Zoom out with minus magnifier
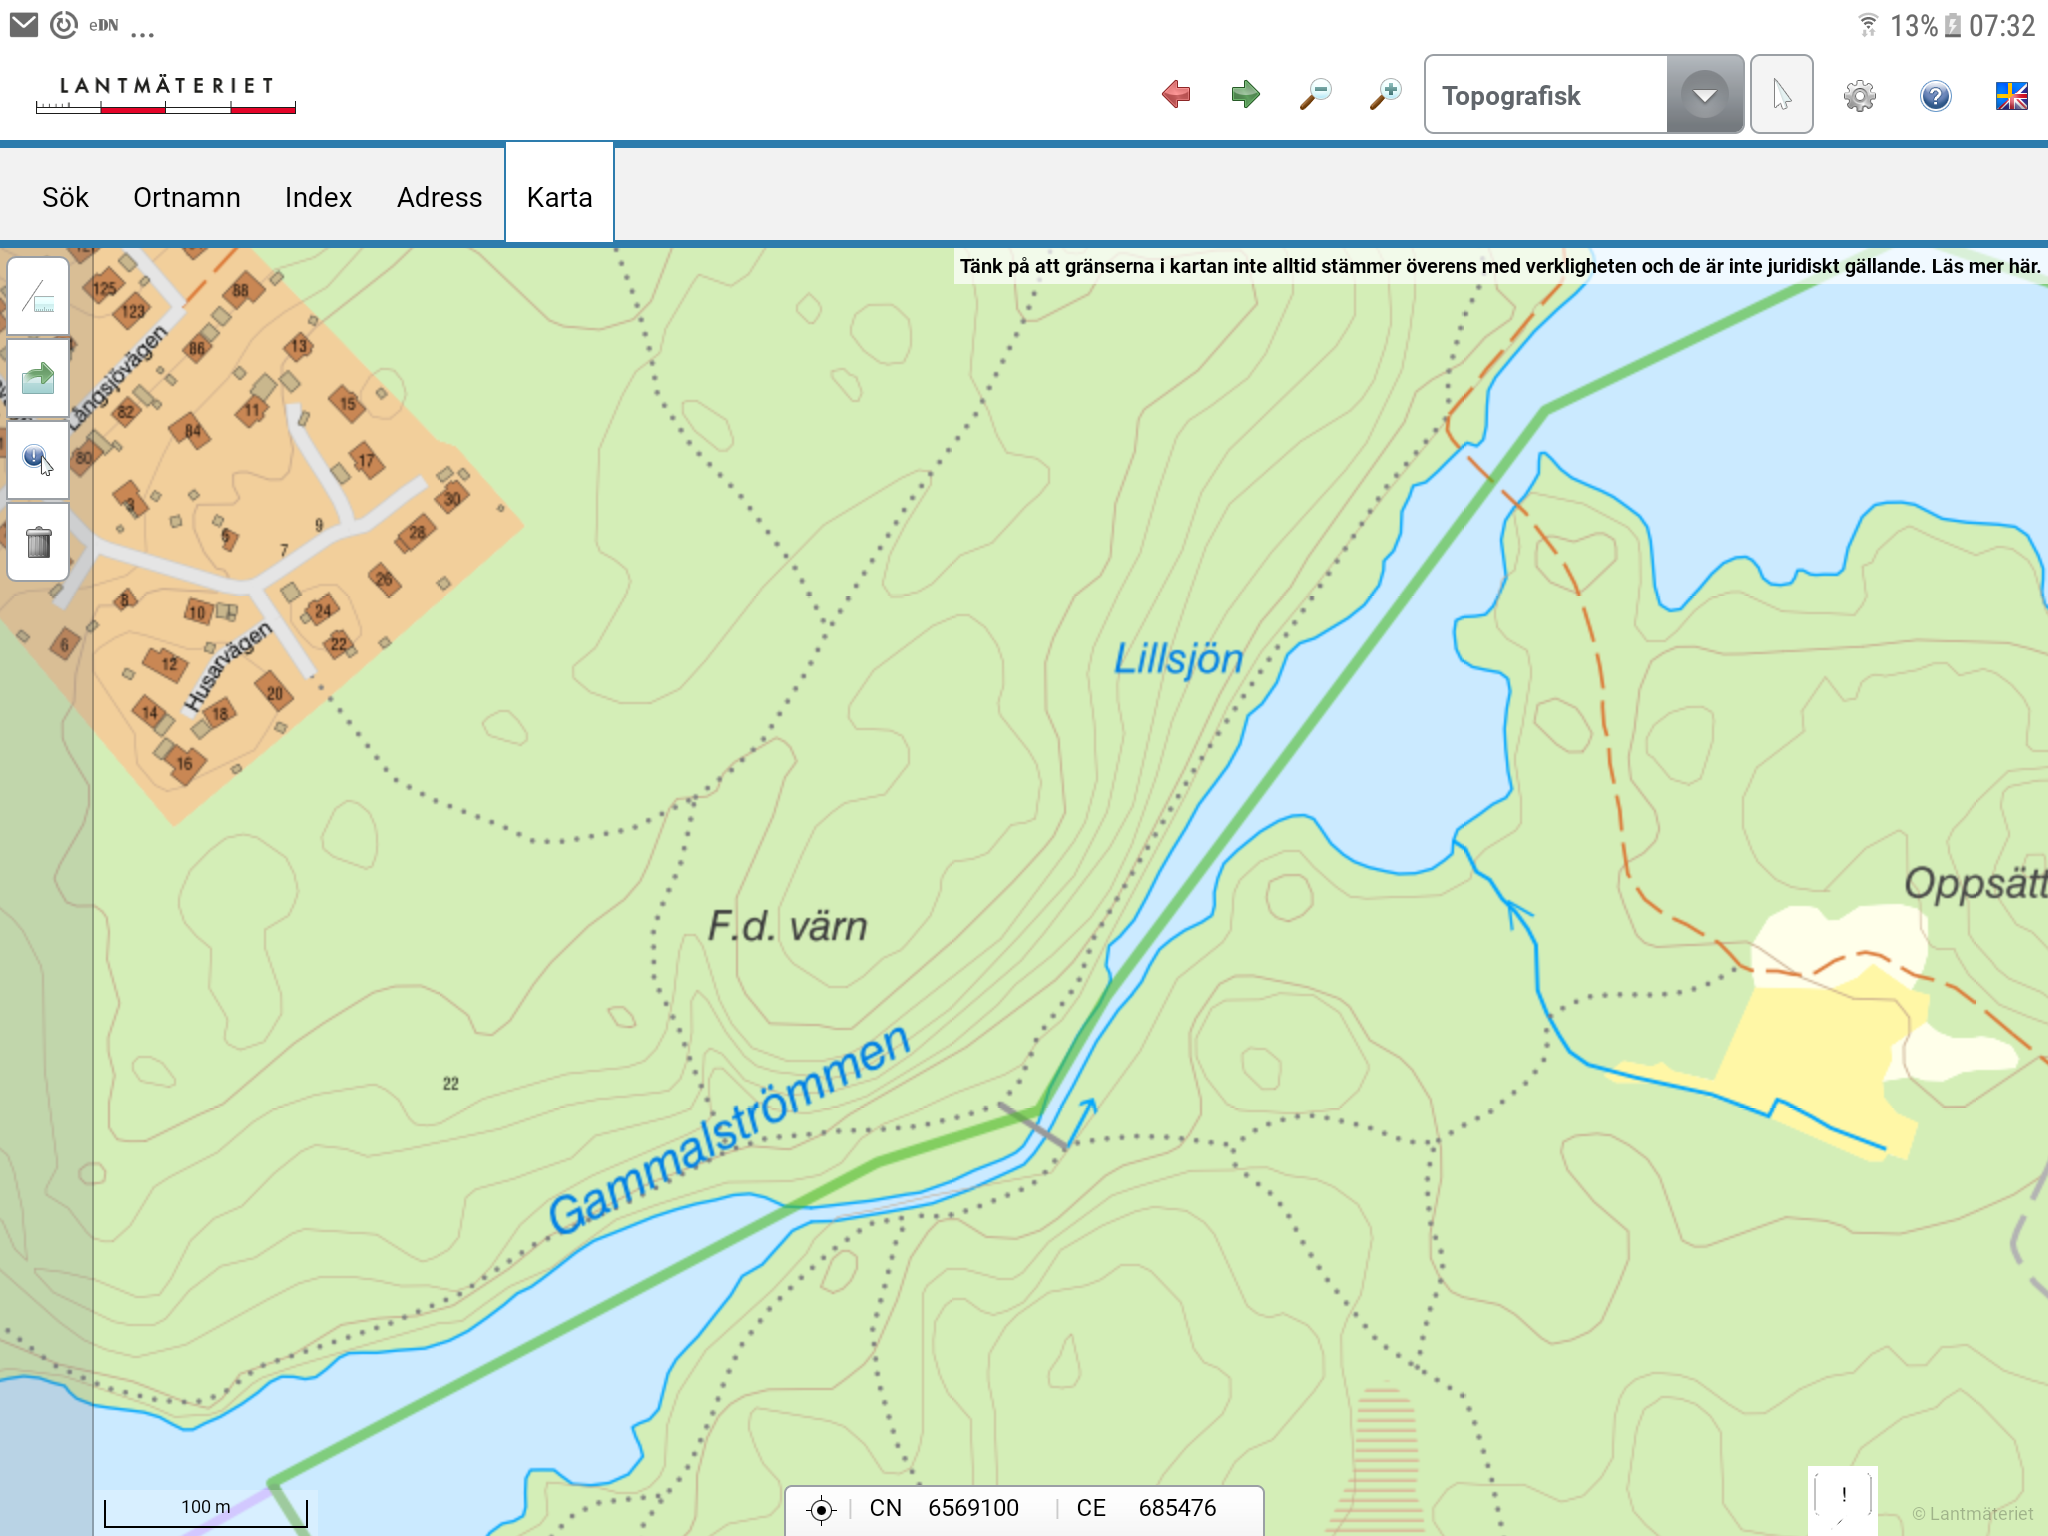The height and width of the screenshot is (1536, 2048). pyautogui.click(x=1315, y=95)
